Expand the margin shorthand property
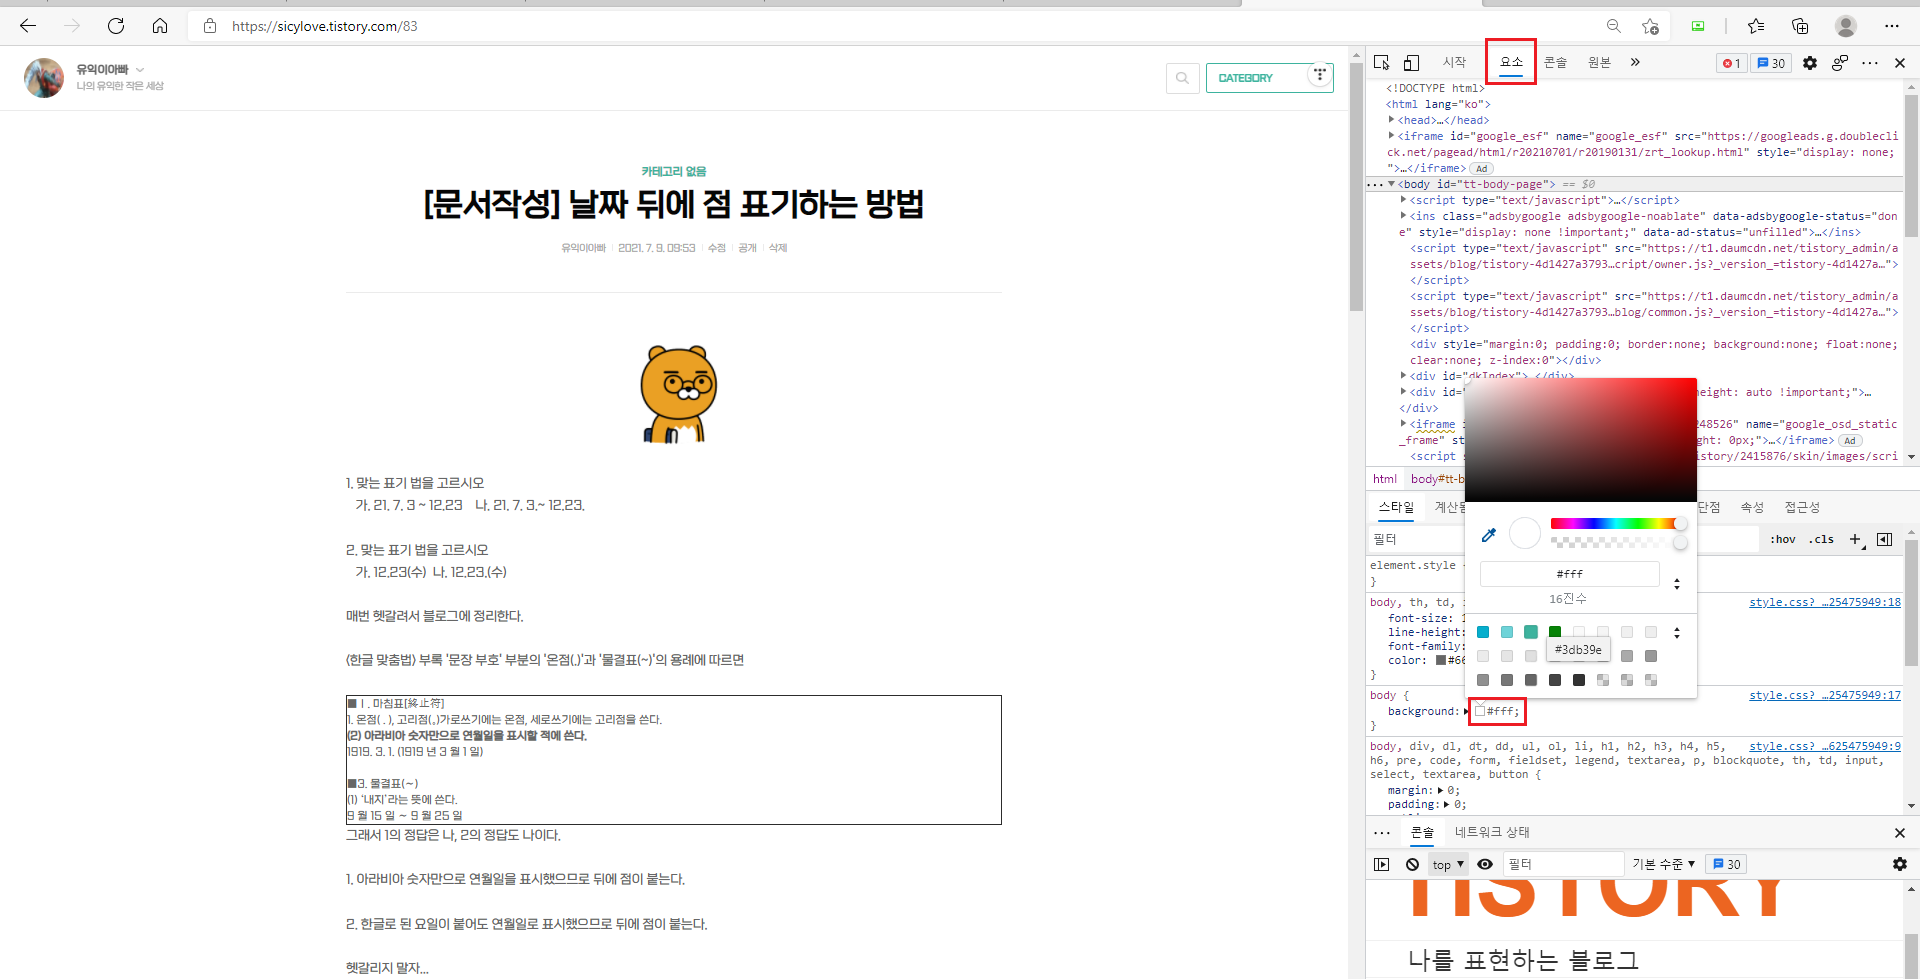The image size is (1920, 979). coord(1440,790)
